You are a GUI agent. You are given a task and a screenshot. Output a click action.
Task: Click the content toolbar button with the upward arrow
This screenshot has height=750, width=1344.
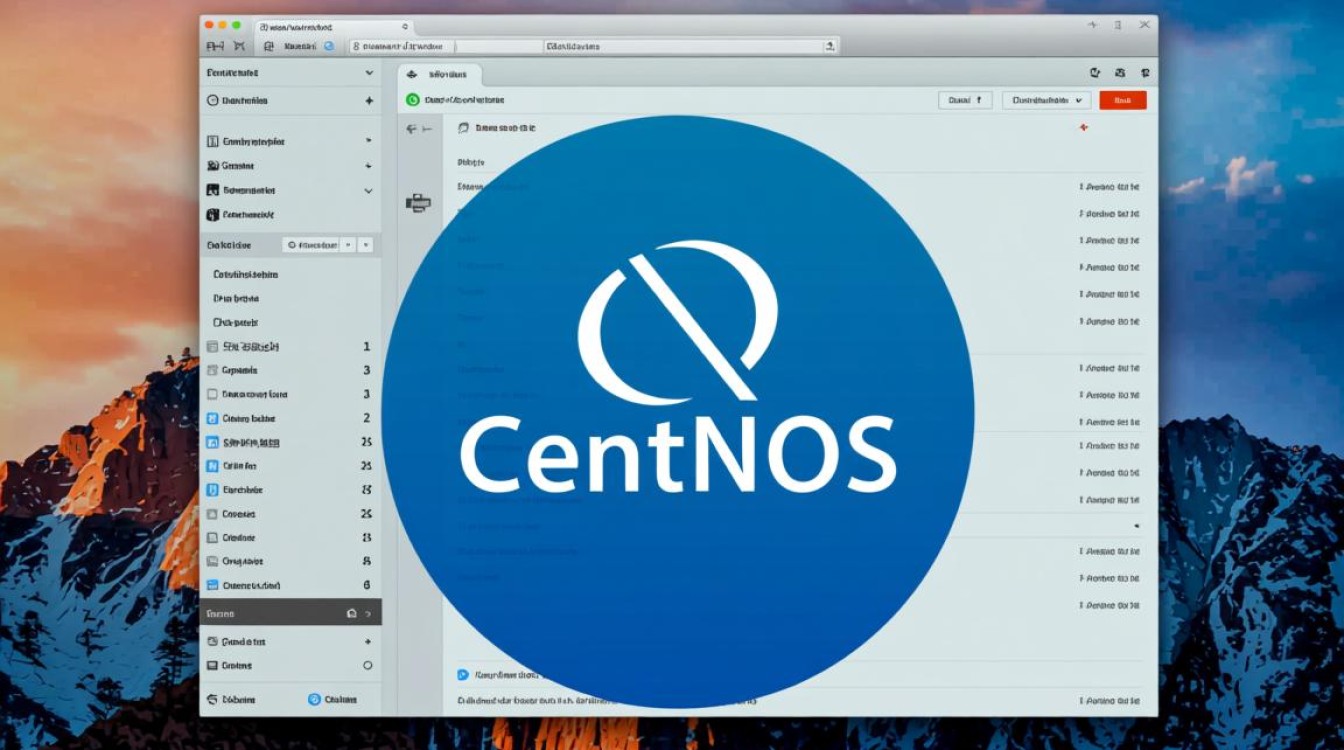point(964,100)
